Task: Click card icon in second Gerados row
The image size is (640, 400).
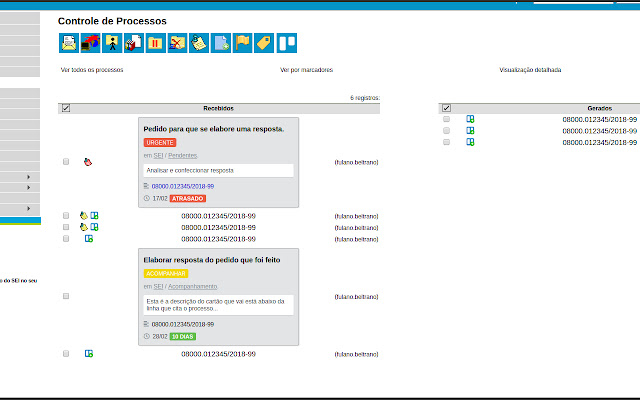Action: tap(470, 131)
